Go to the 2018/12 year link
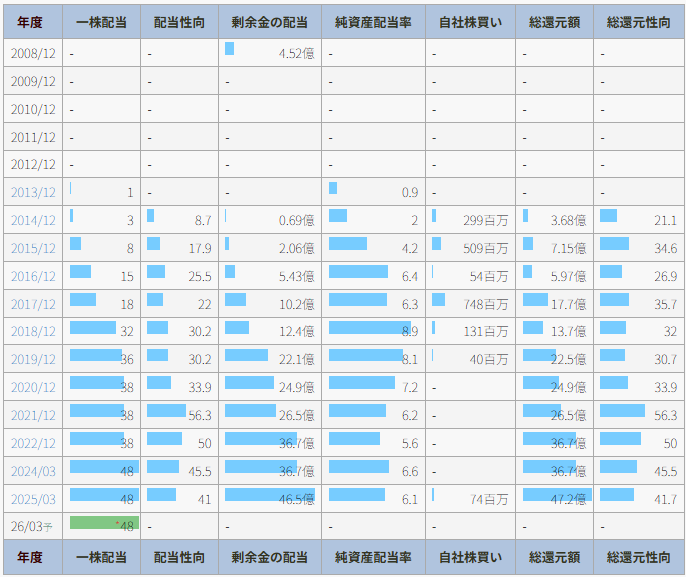This screenshot has width=686, height=577. coord(33,332)
